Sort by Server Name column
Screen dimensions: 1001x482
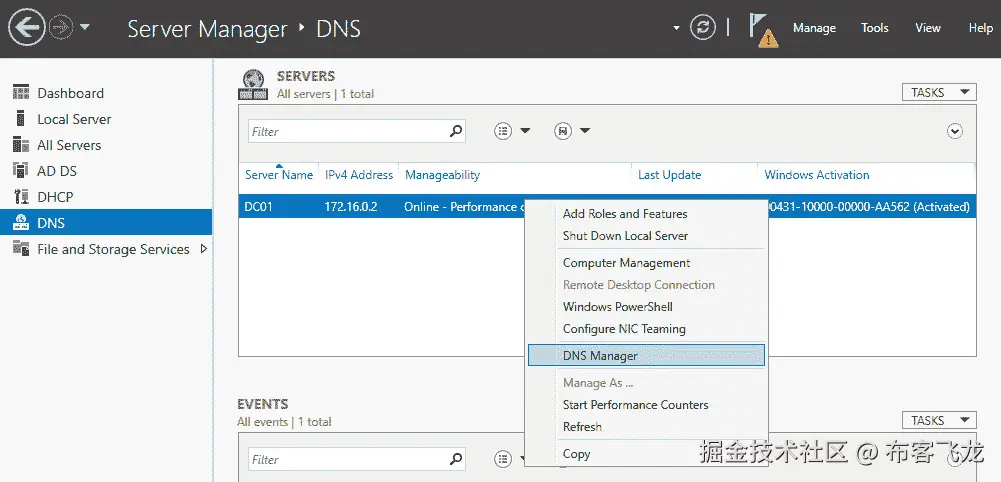279,175
